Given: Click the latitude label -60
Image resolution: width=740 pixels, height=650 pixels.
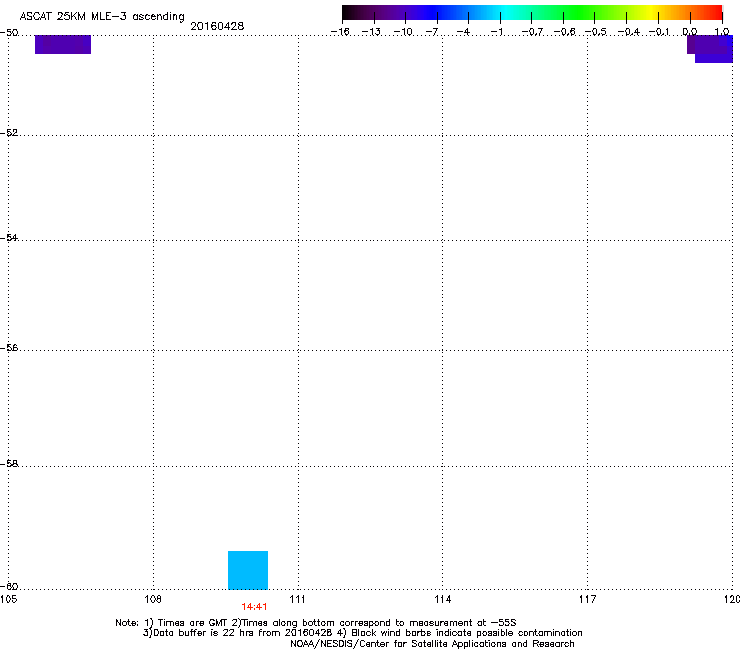Looking at the screenshot, I should pos(9,586).
